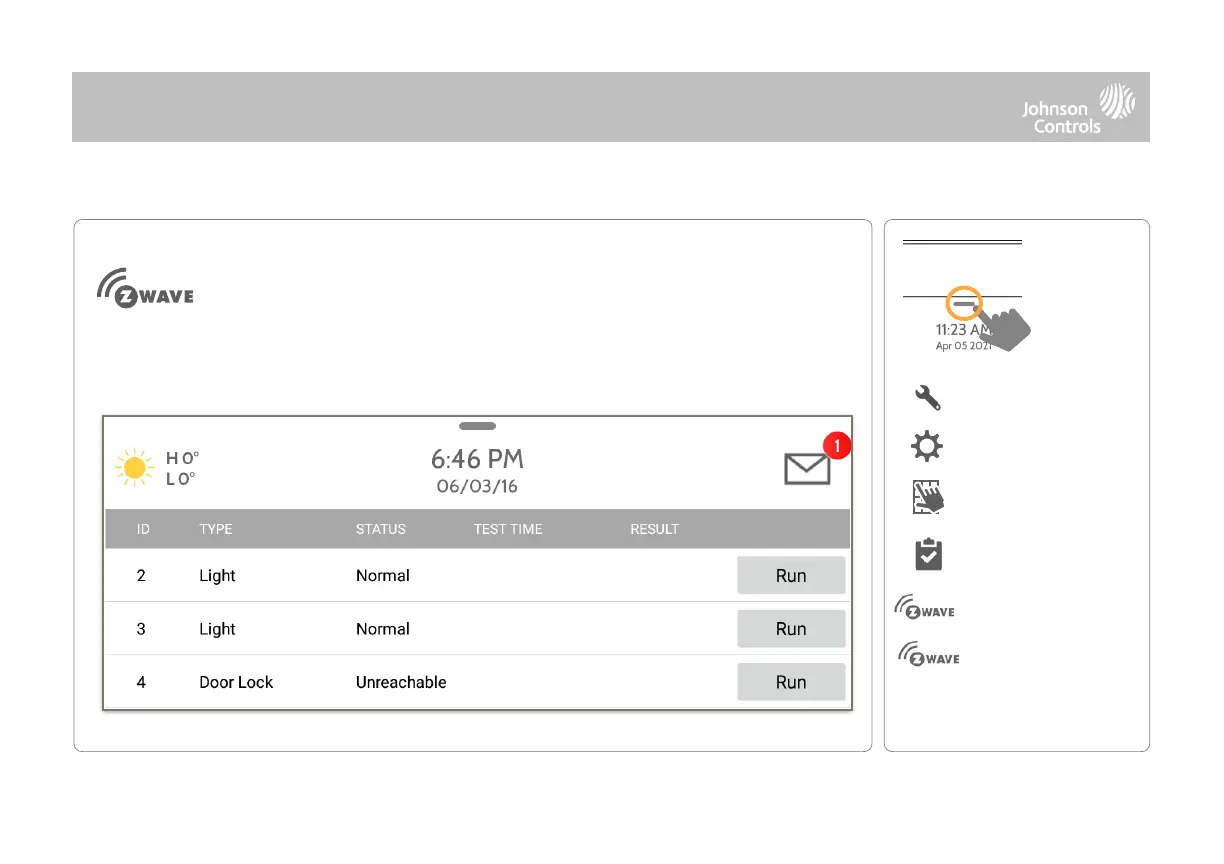Image resolution: width=1224 pixels, height=864 pixels.
Task: Click the TEST TIME column header
Action: tap(508, 529)
